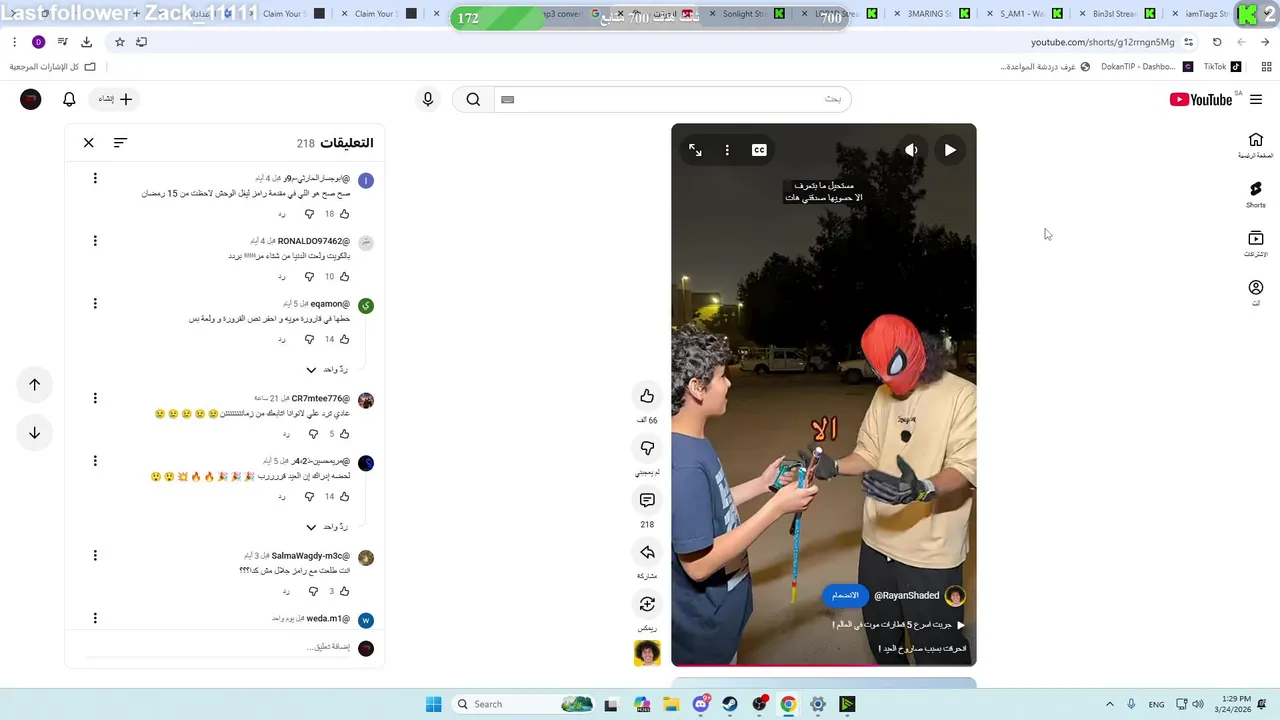Dislike the comment with 18 likes
Screen dimensions: 1280x720
pos(309,214)
